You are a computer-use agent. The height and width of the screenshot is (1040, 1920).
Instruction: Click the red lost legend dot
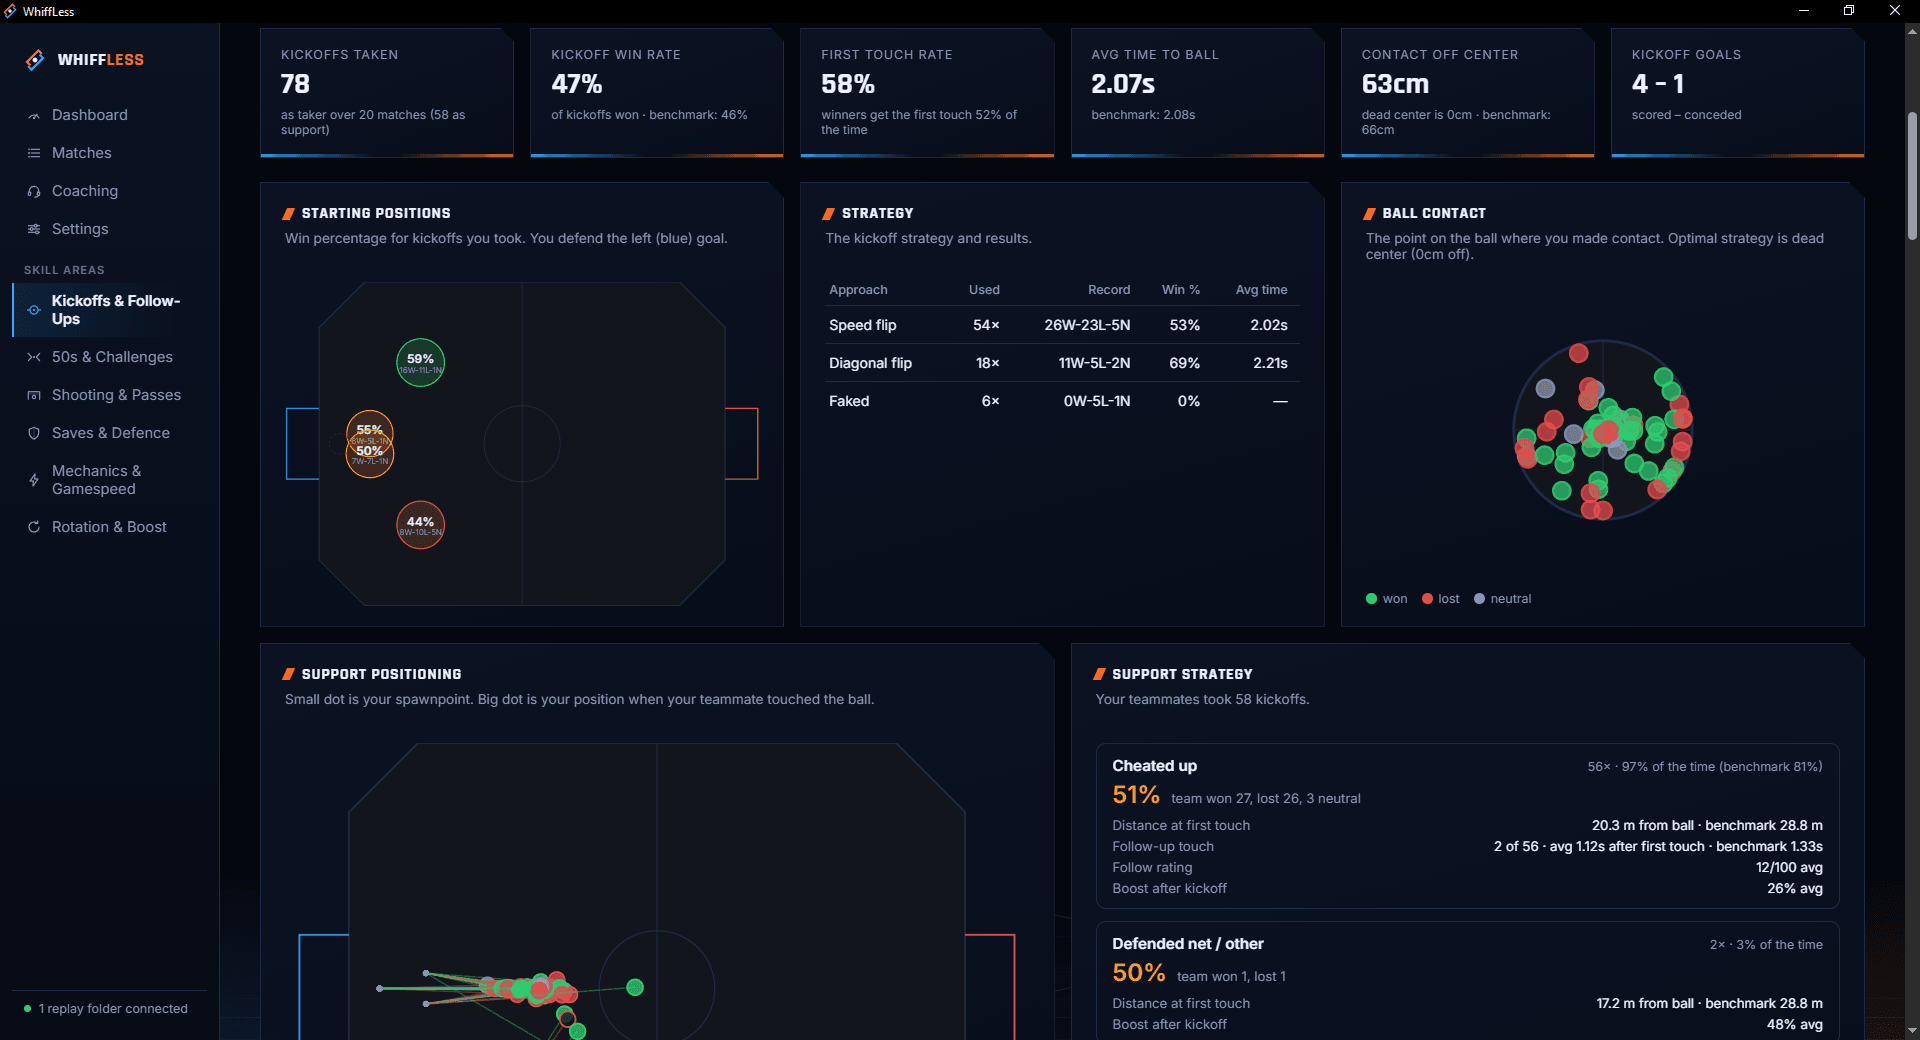pyautogui.click(x=1427, y=599)
